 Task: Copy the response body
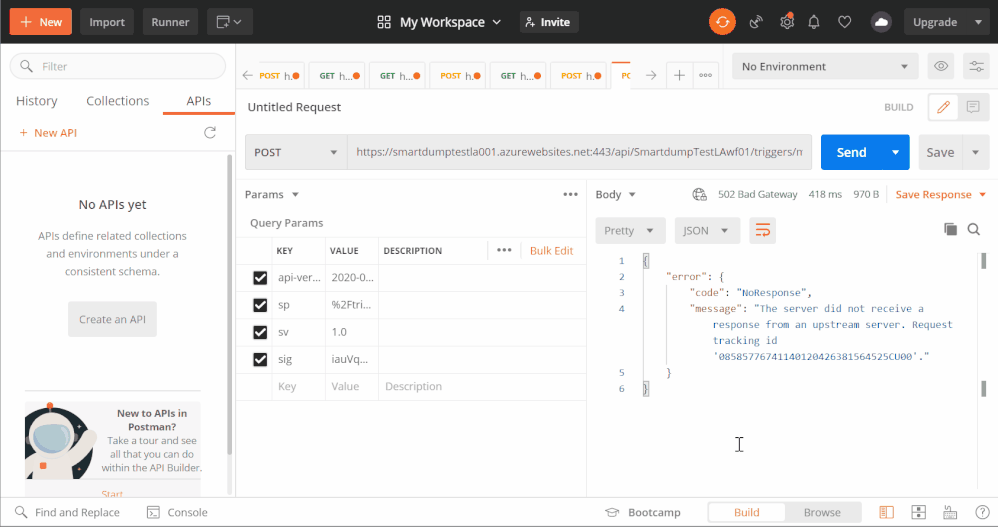950,229
